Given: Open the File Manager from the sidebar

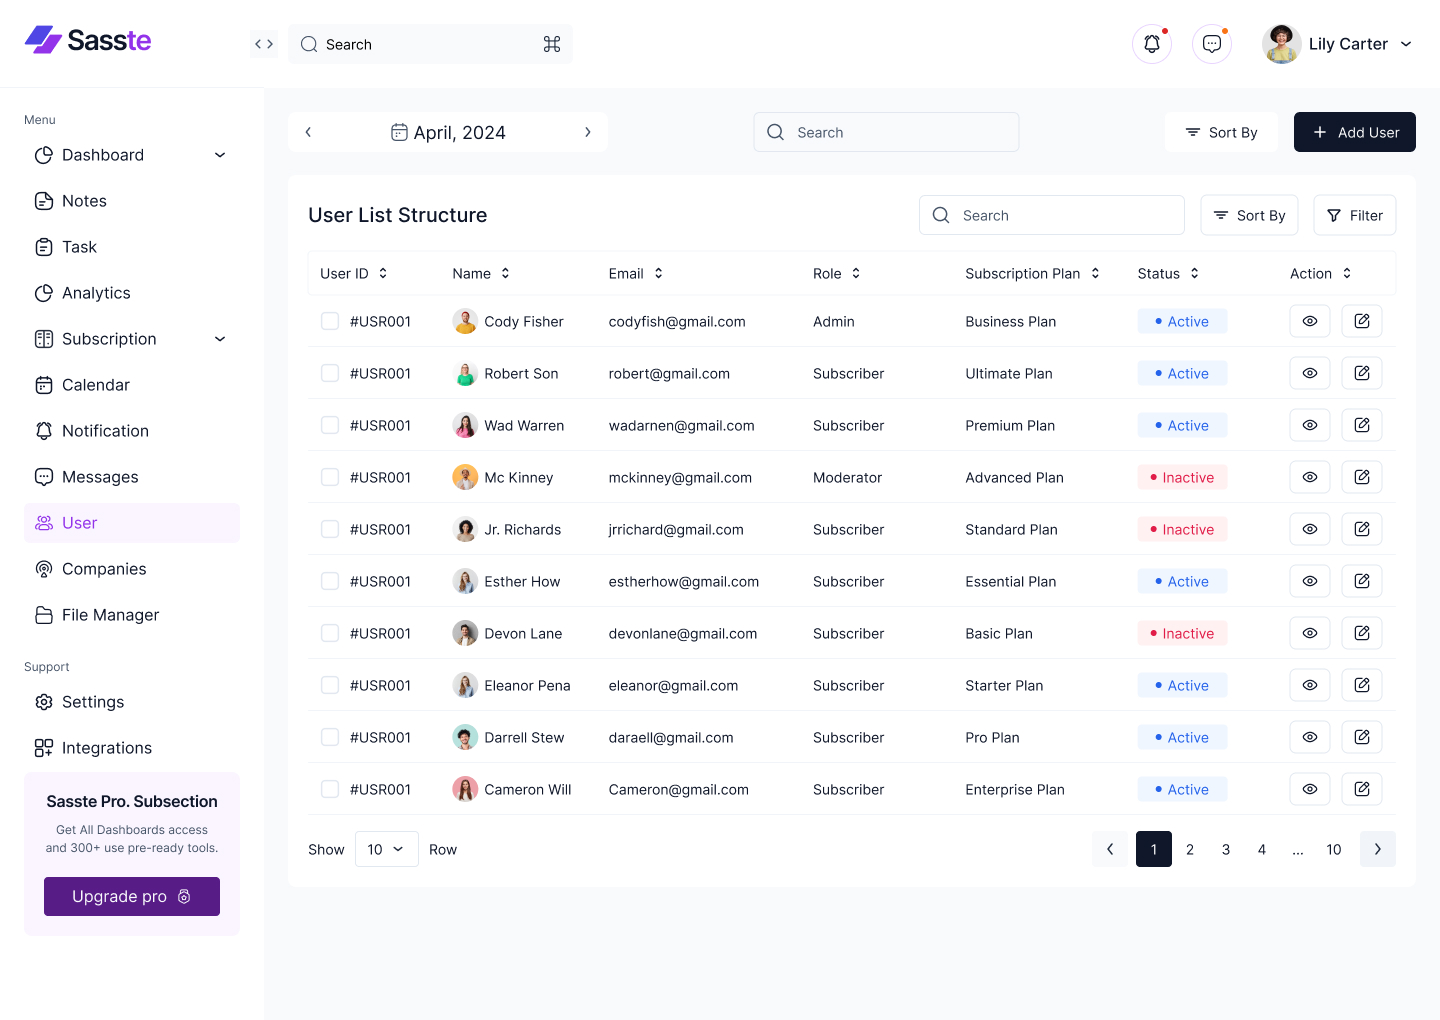Looking at the screenshot, I should pos(110,614).
